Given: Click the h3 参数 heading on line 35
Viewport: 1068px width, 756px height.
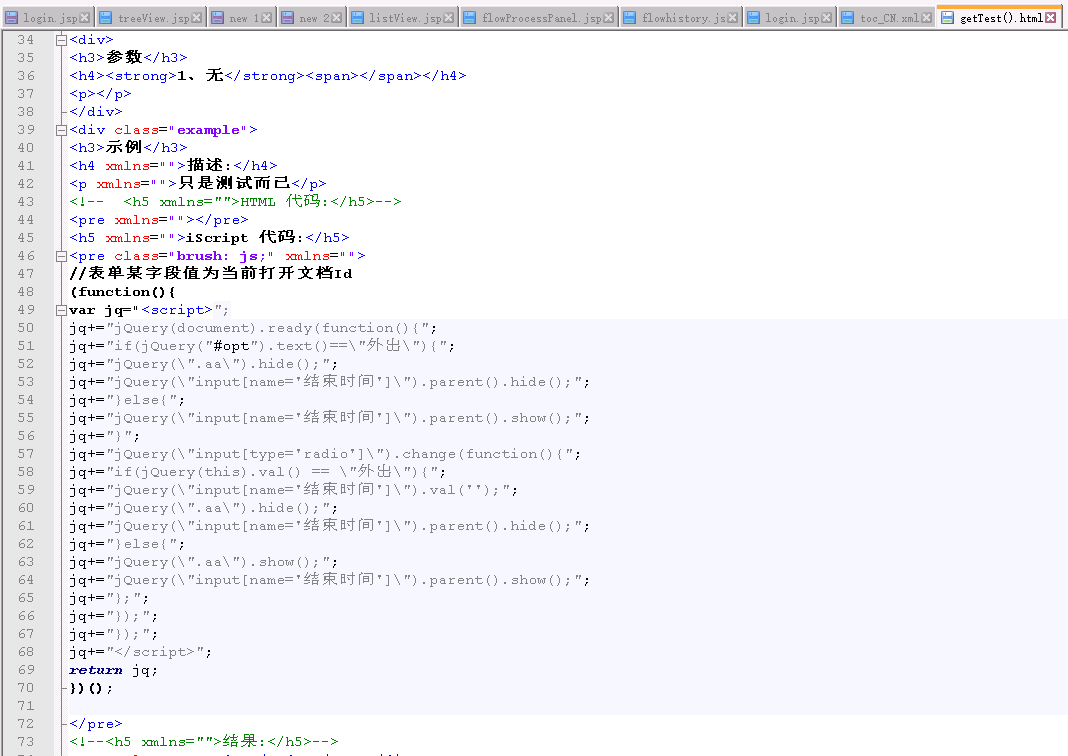Looking at the screenshot, I should tap(128, 57).
